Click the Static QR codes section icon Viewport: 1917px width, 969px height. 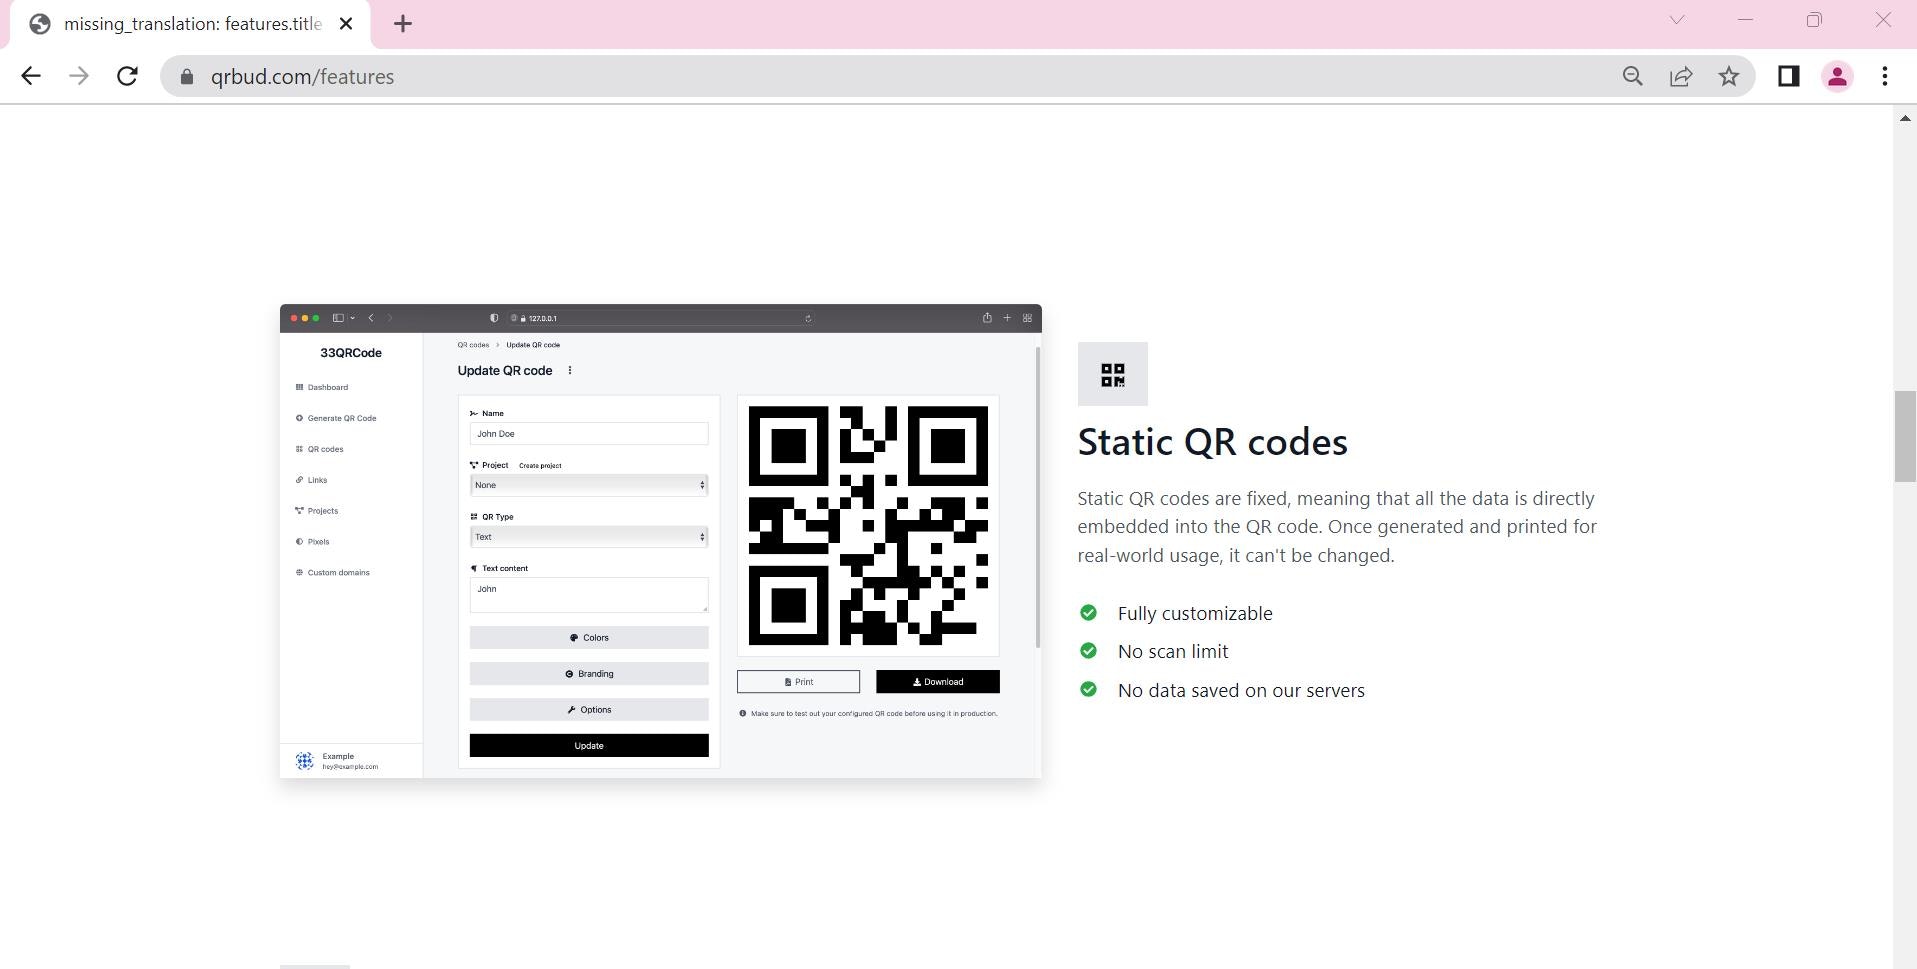[1112, 374]
